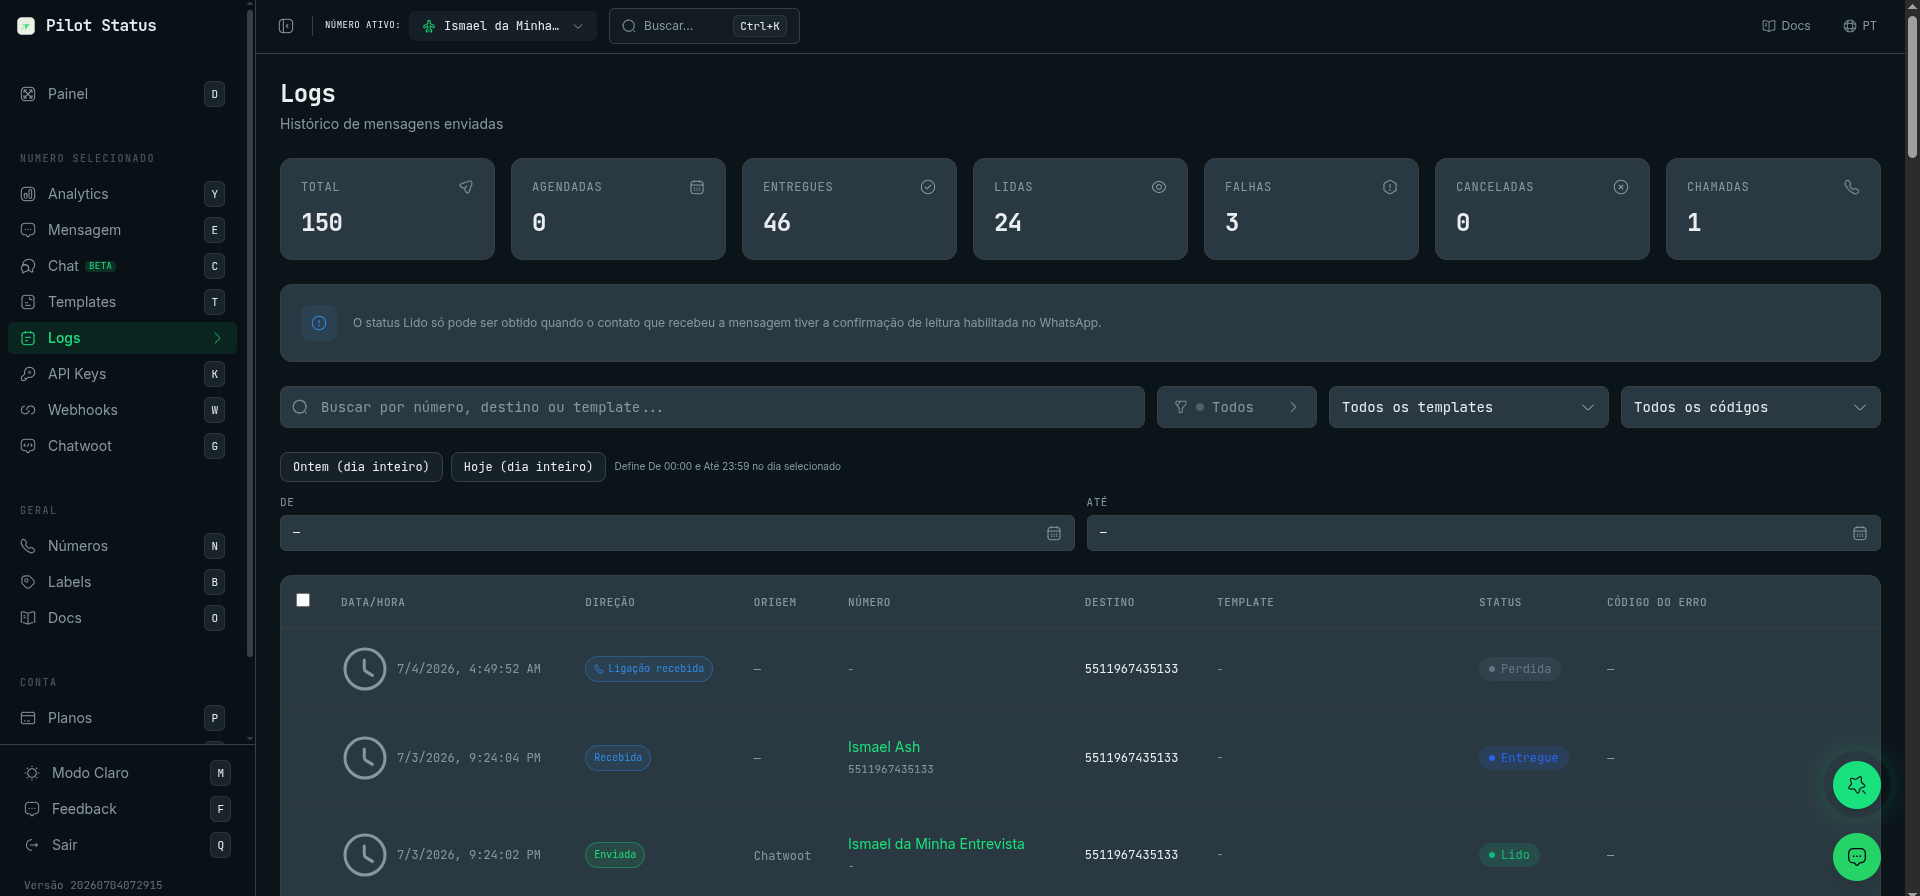Click clock icon on 4:49:52 AM row
Image resolution: width=1920 pixels, height=896 pixels.
[365, 669]
